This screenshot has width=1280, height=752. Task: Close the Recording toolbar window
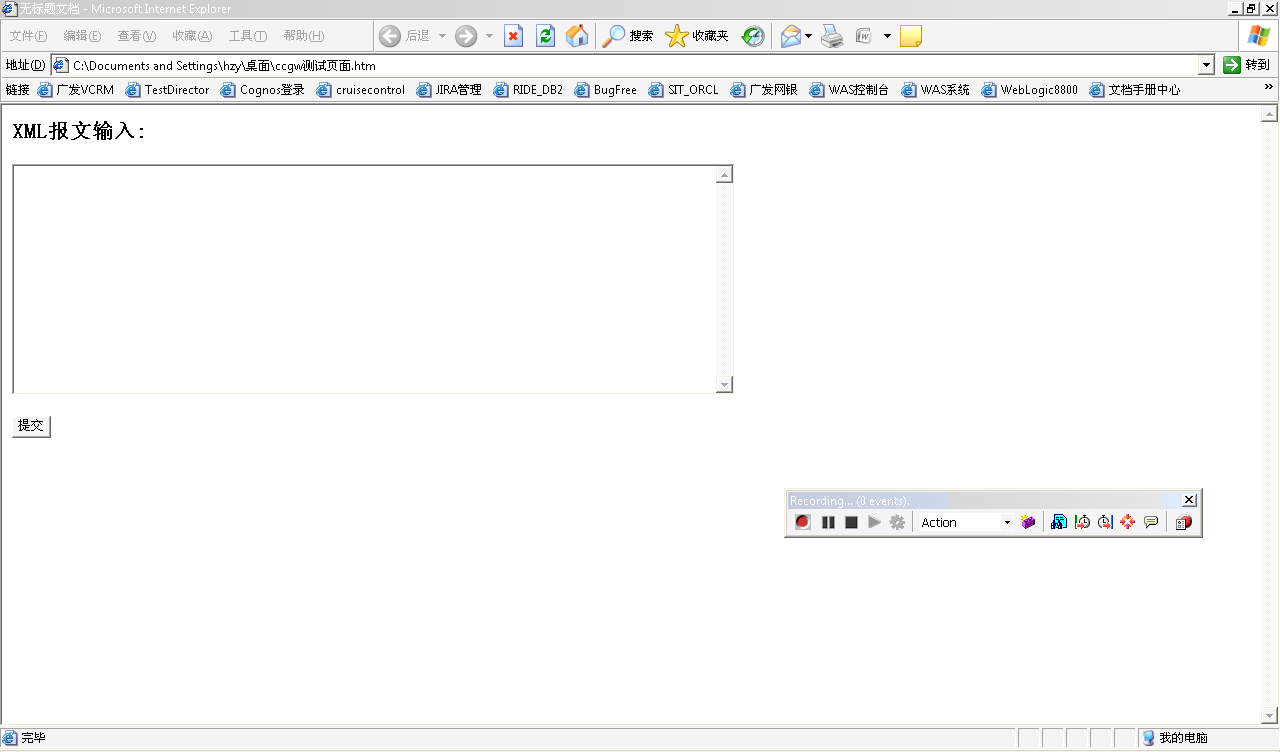[x=1189, y=500]
